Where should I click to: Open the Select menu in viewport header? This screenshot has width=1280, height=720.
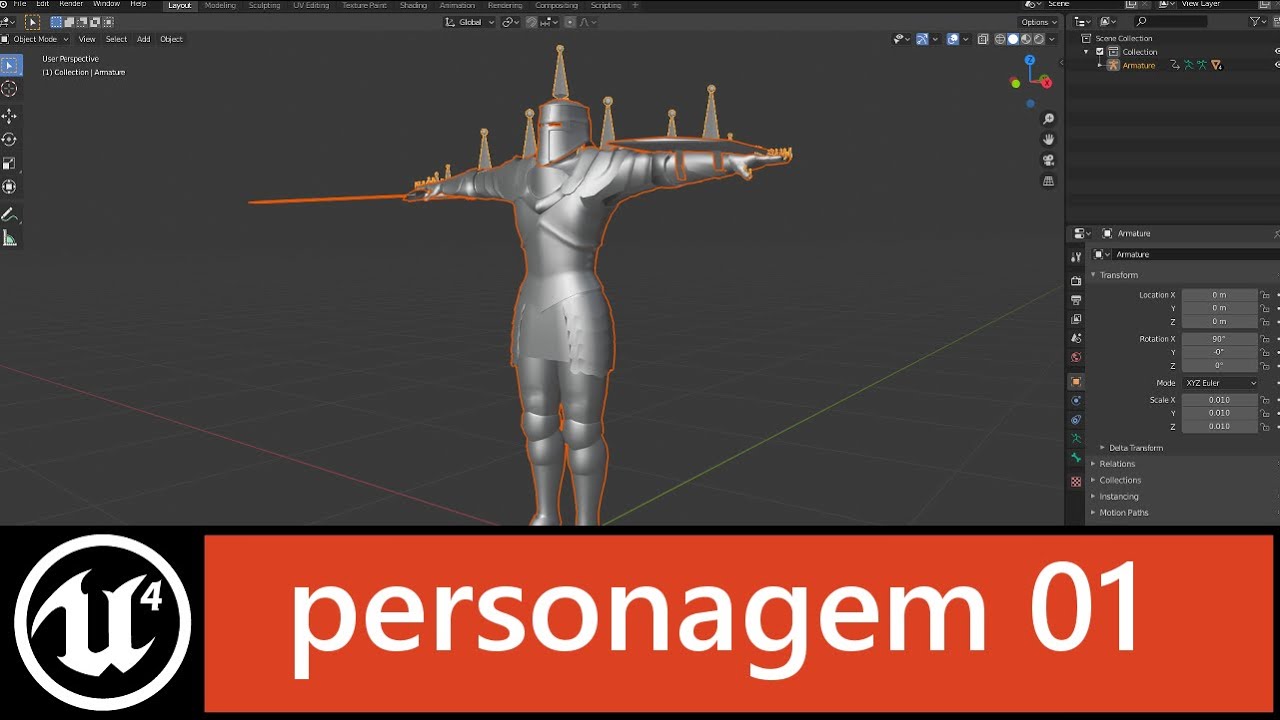pos(116,39)
